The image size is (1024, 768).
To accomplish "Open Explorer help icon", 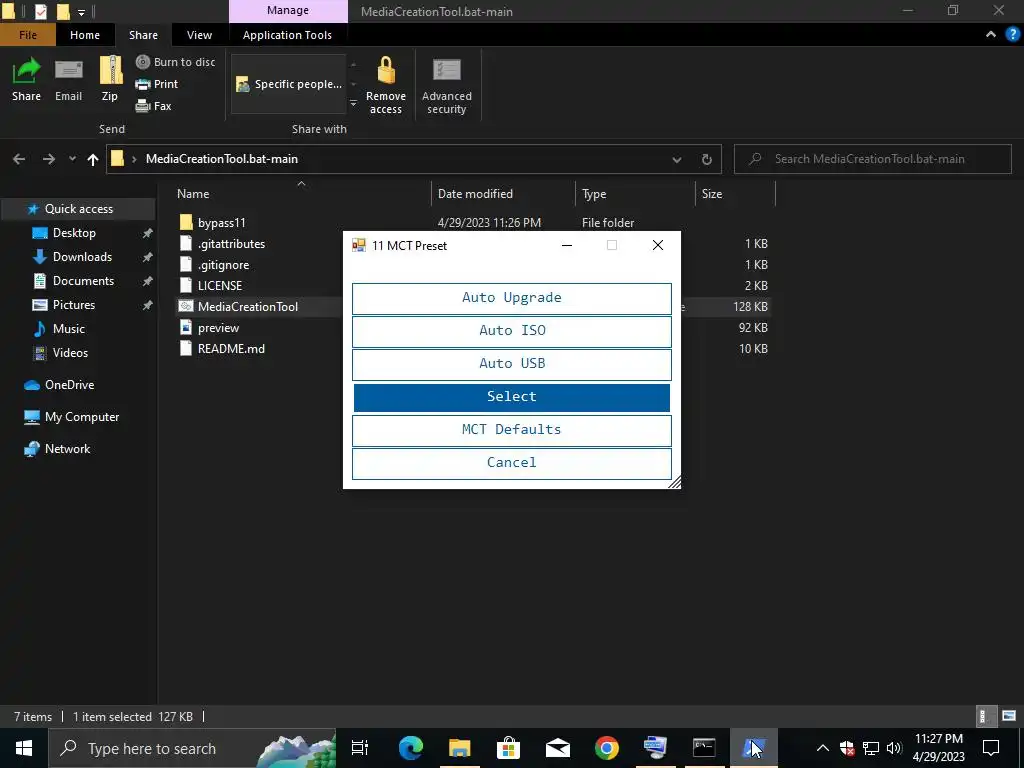I will click(1012, 35).
